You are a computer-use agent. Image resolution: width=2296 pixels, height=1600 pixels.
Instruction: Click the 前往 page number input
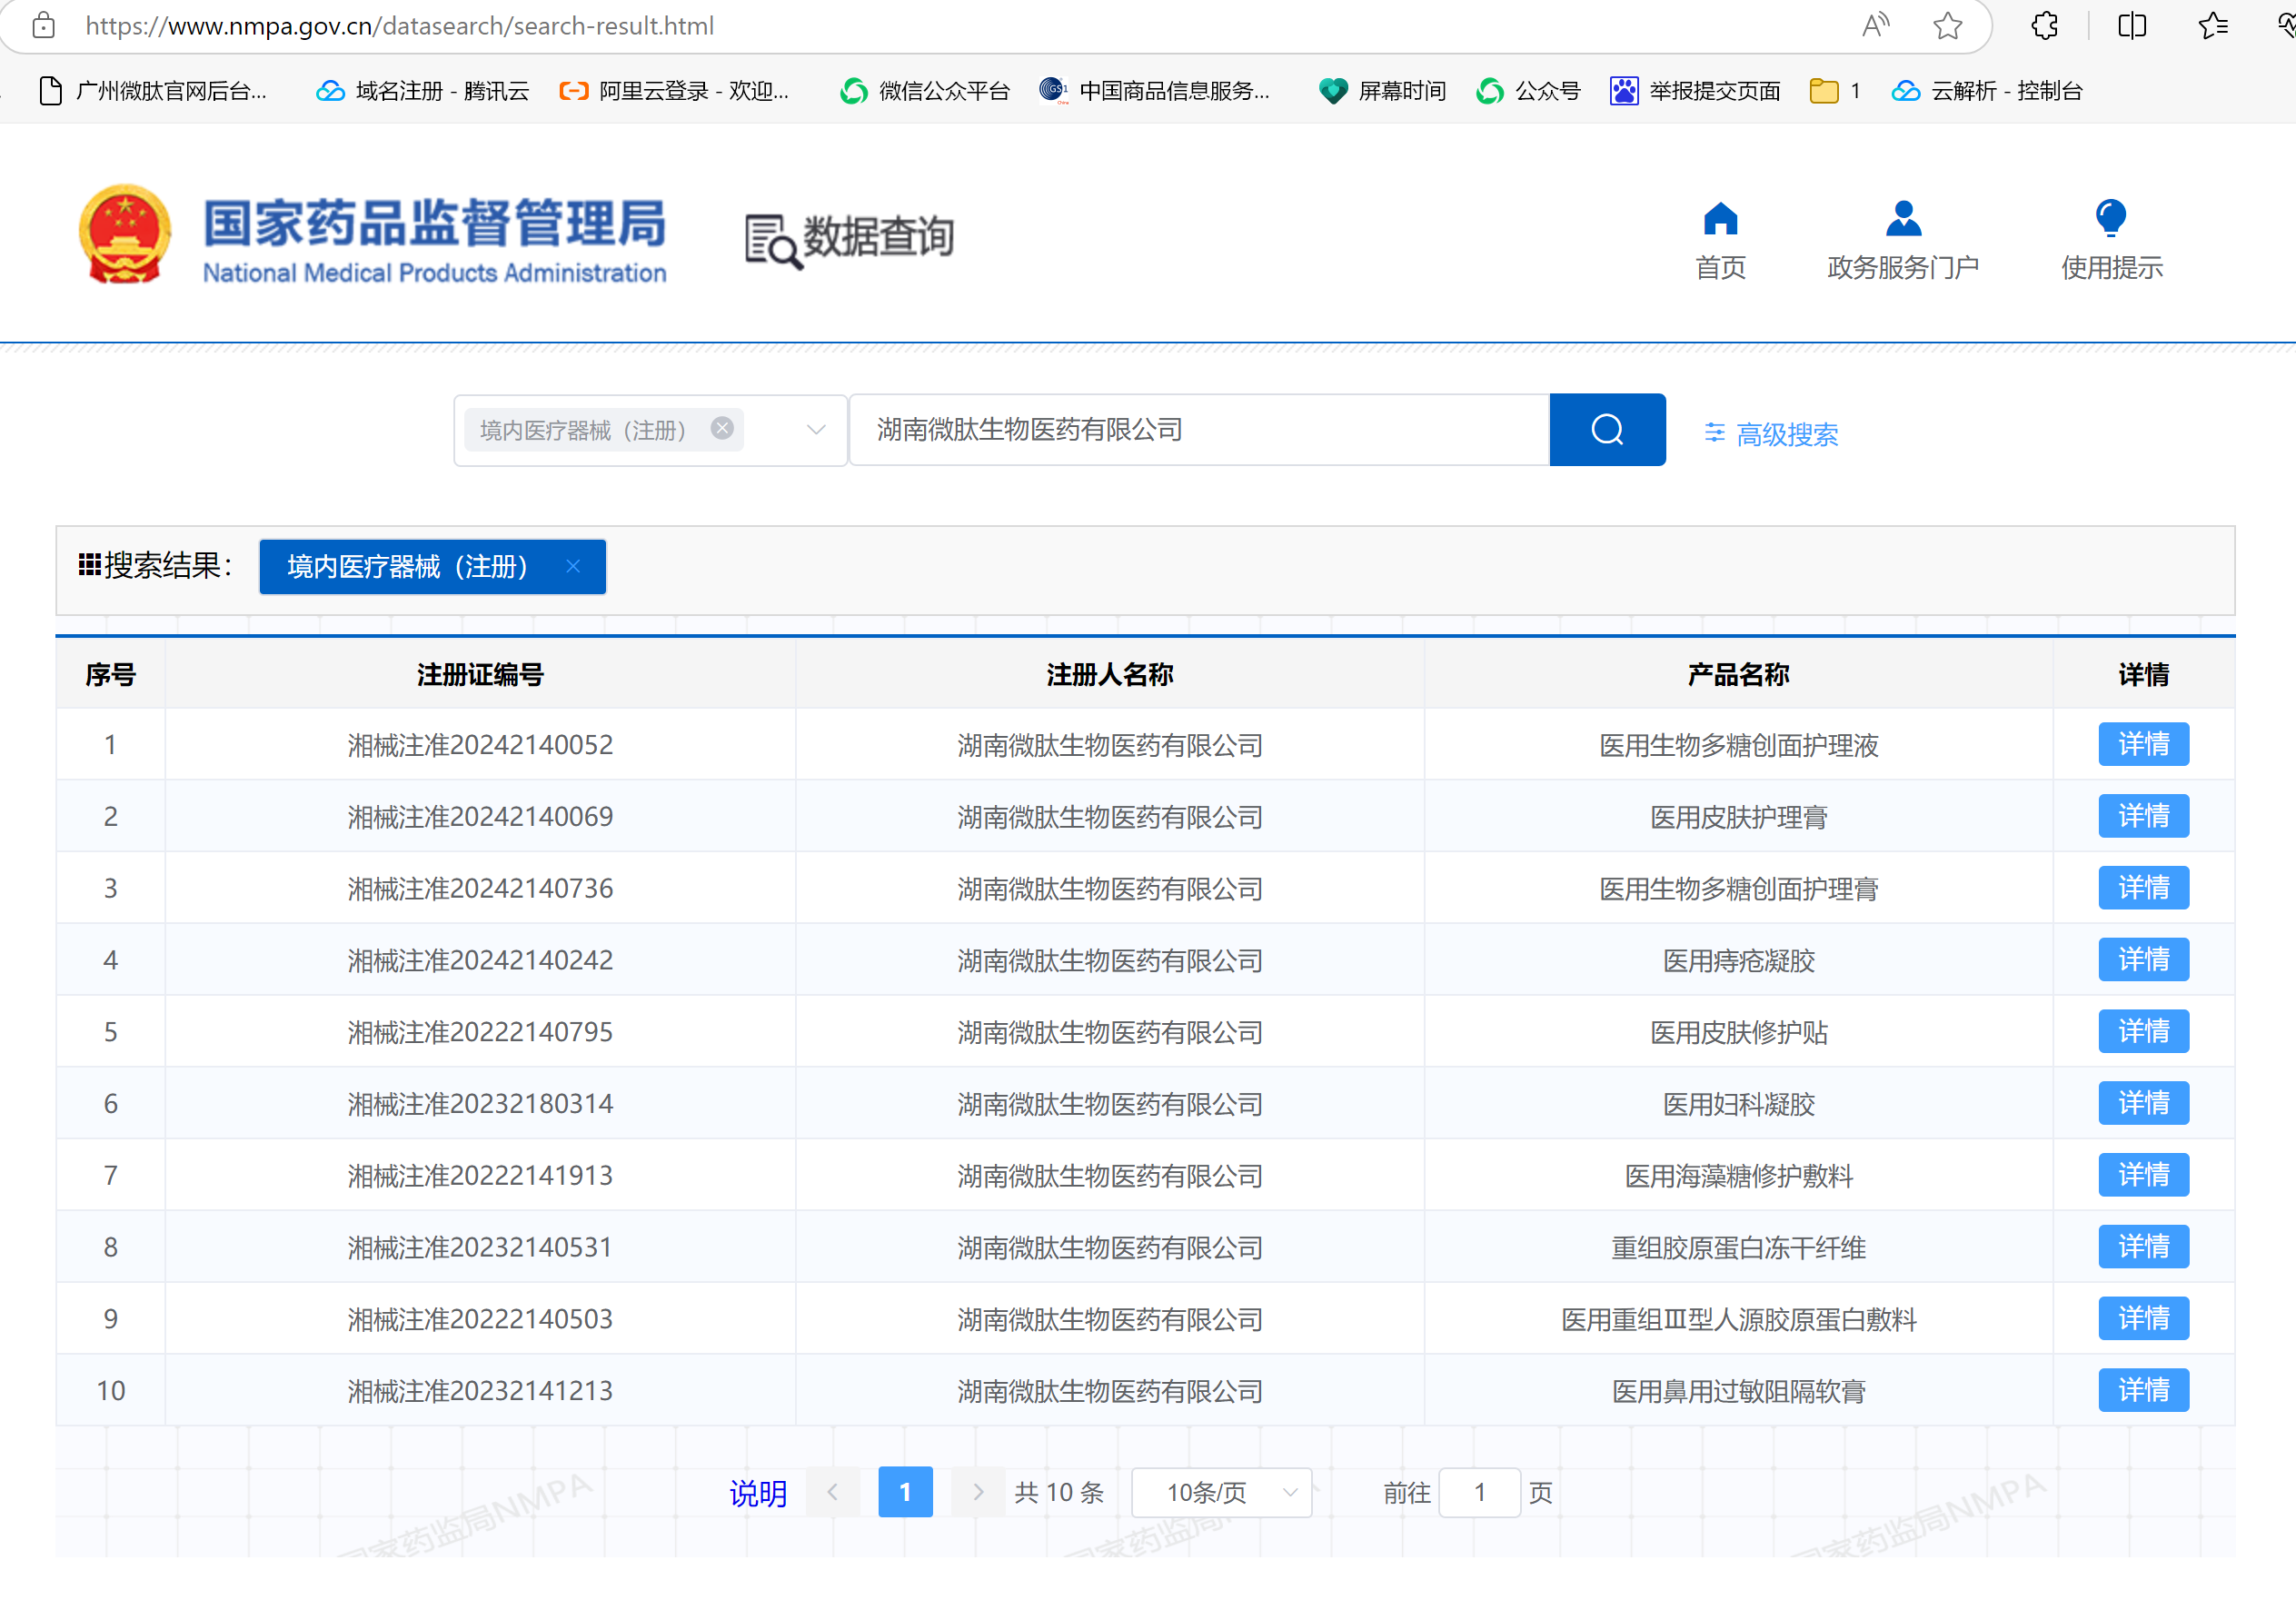pos(1480,1493)
